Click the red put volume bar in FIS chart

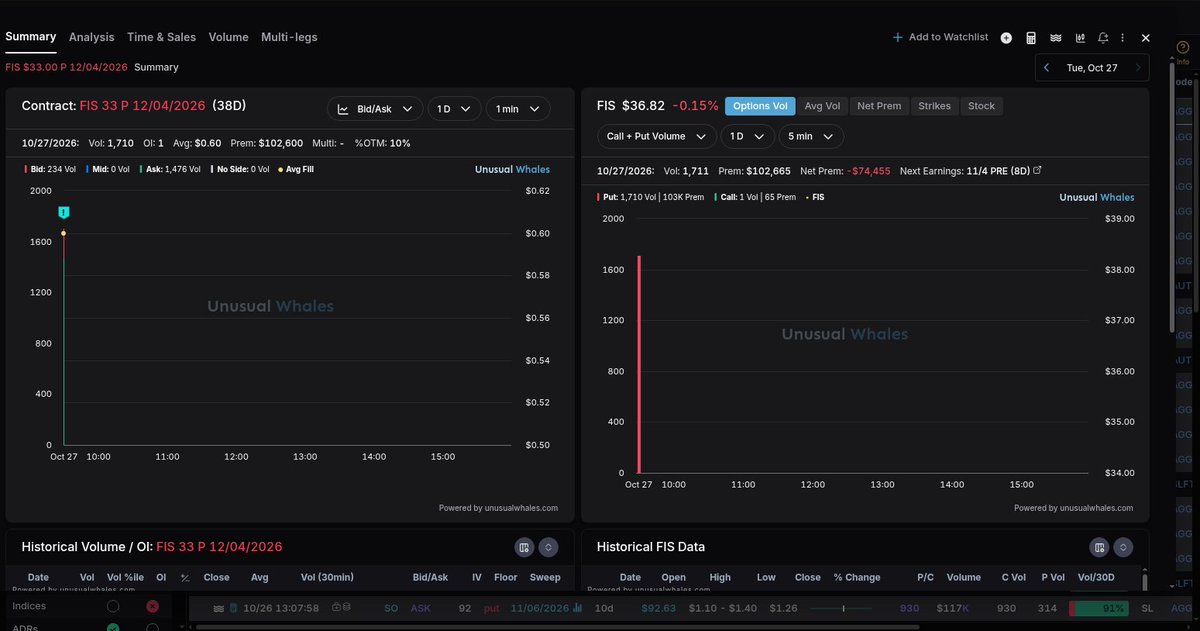click(x=638, y=364)
